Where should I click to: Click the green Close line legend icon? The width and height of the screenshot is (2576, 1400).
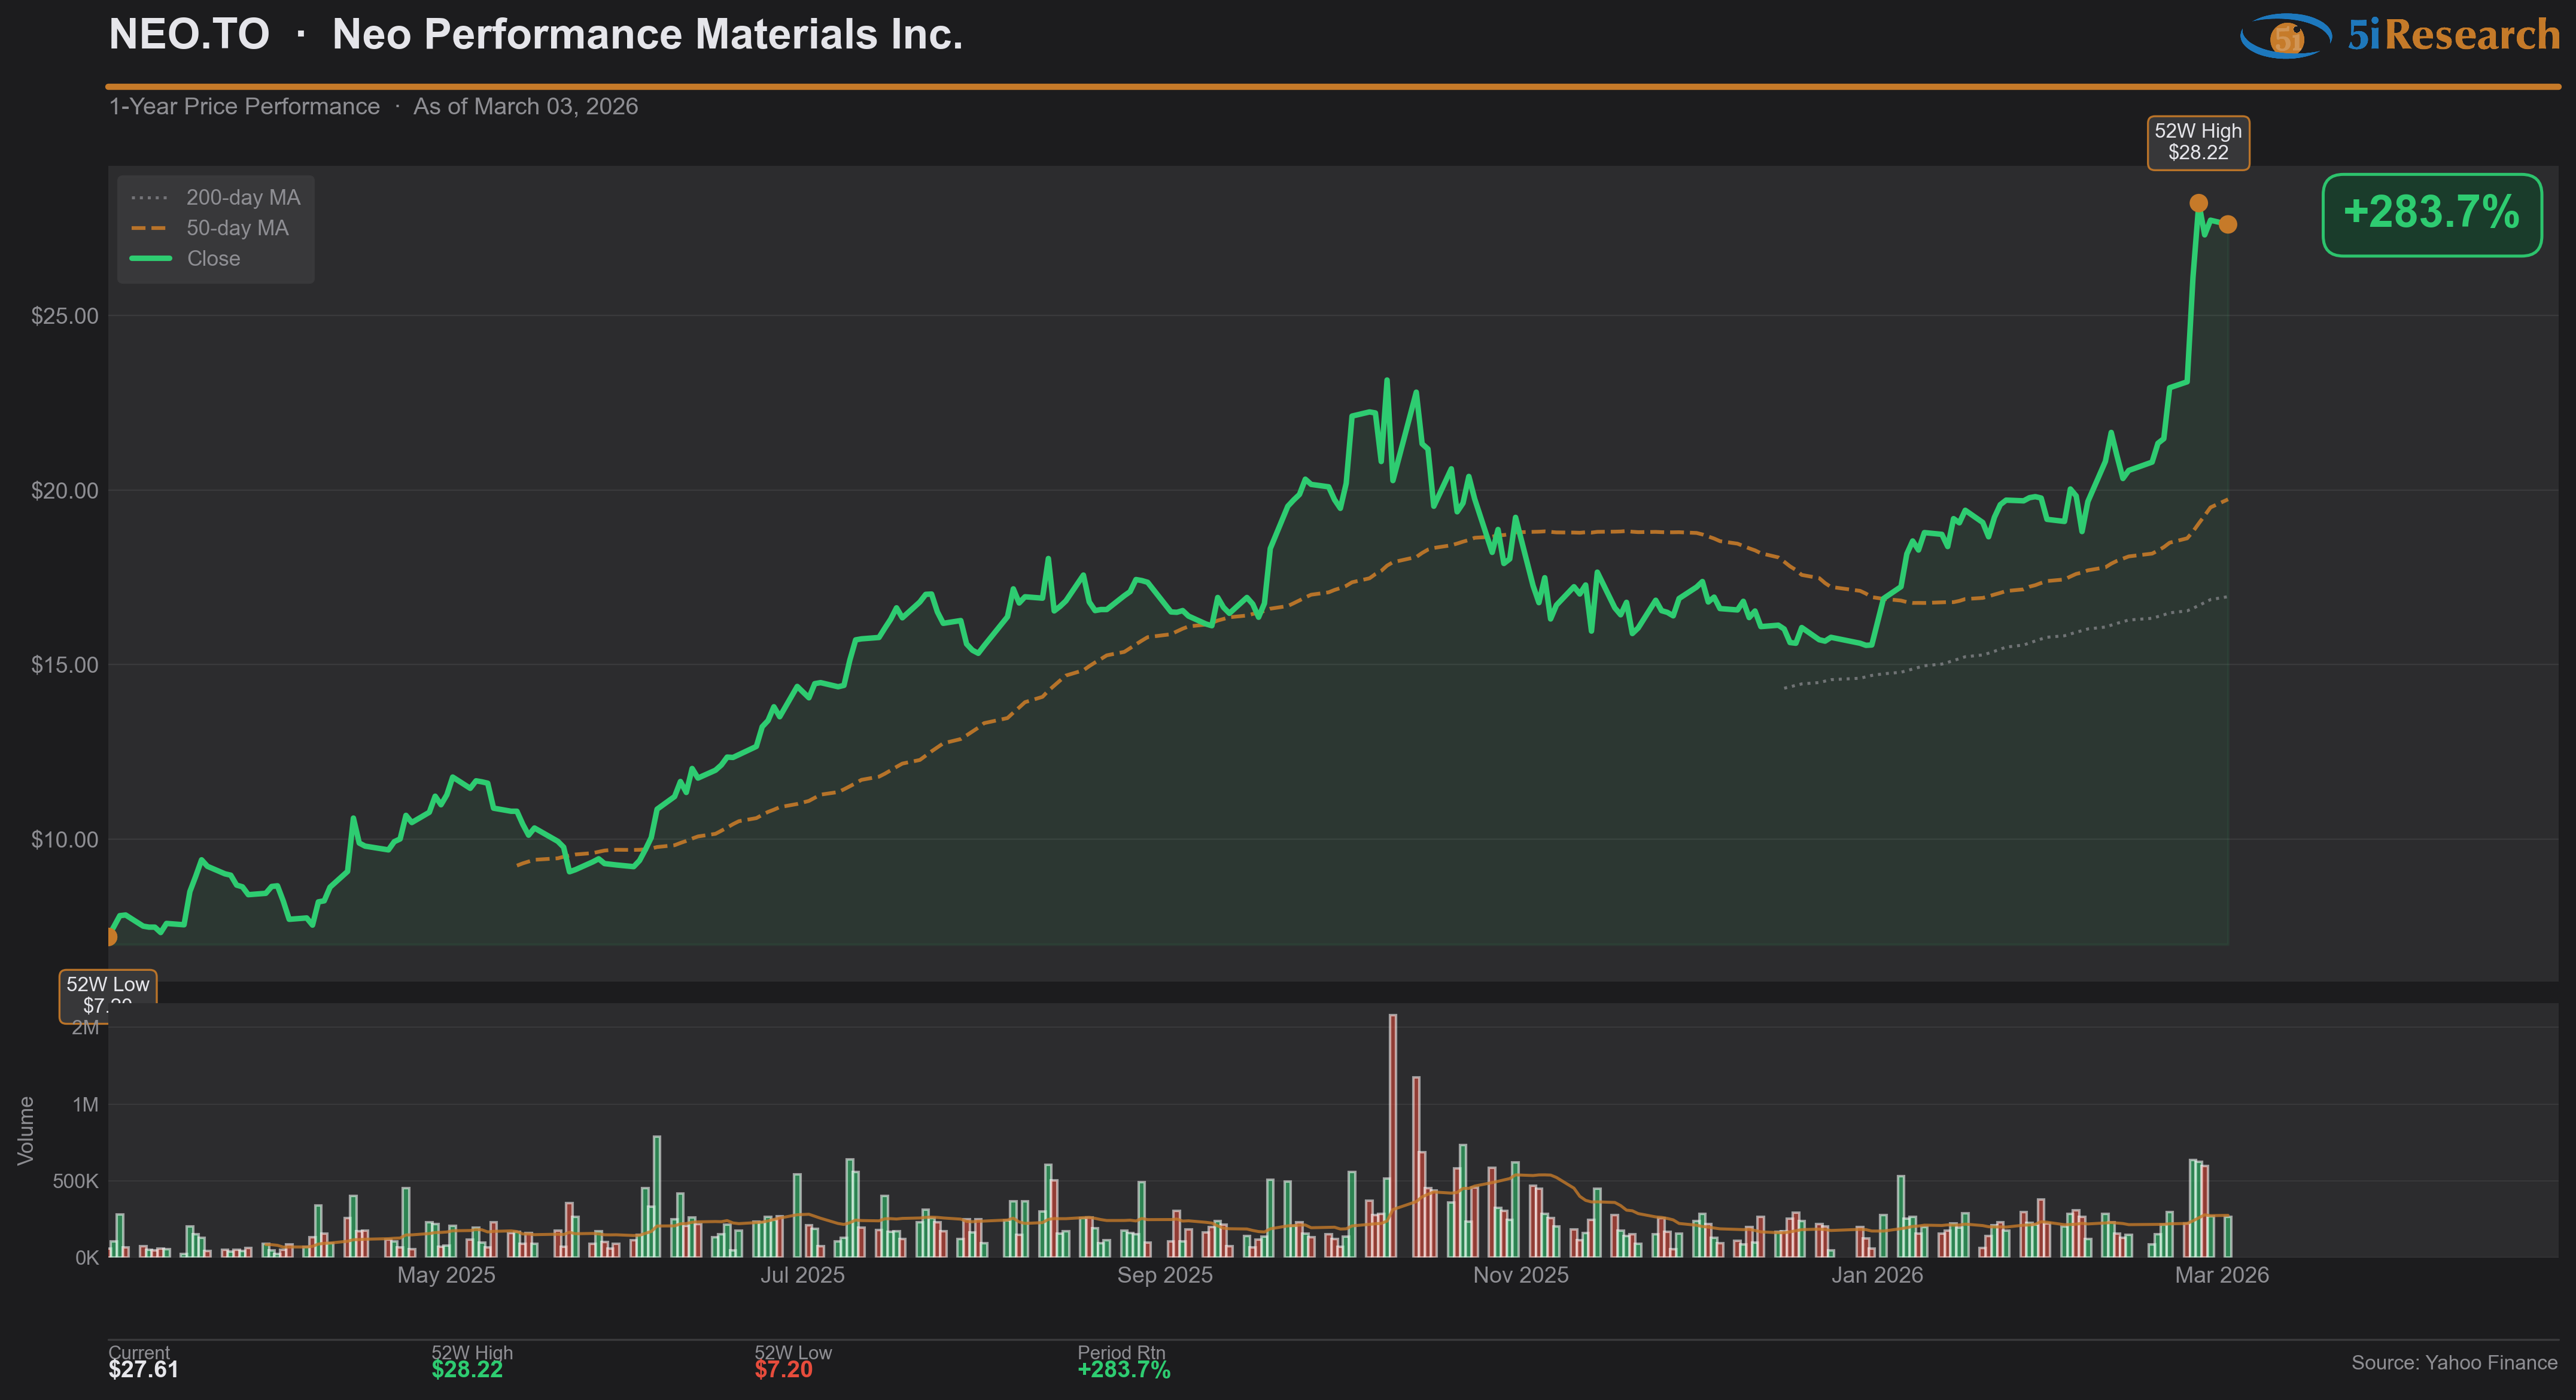[x=150, y=259]
